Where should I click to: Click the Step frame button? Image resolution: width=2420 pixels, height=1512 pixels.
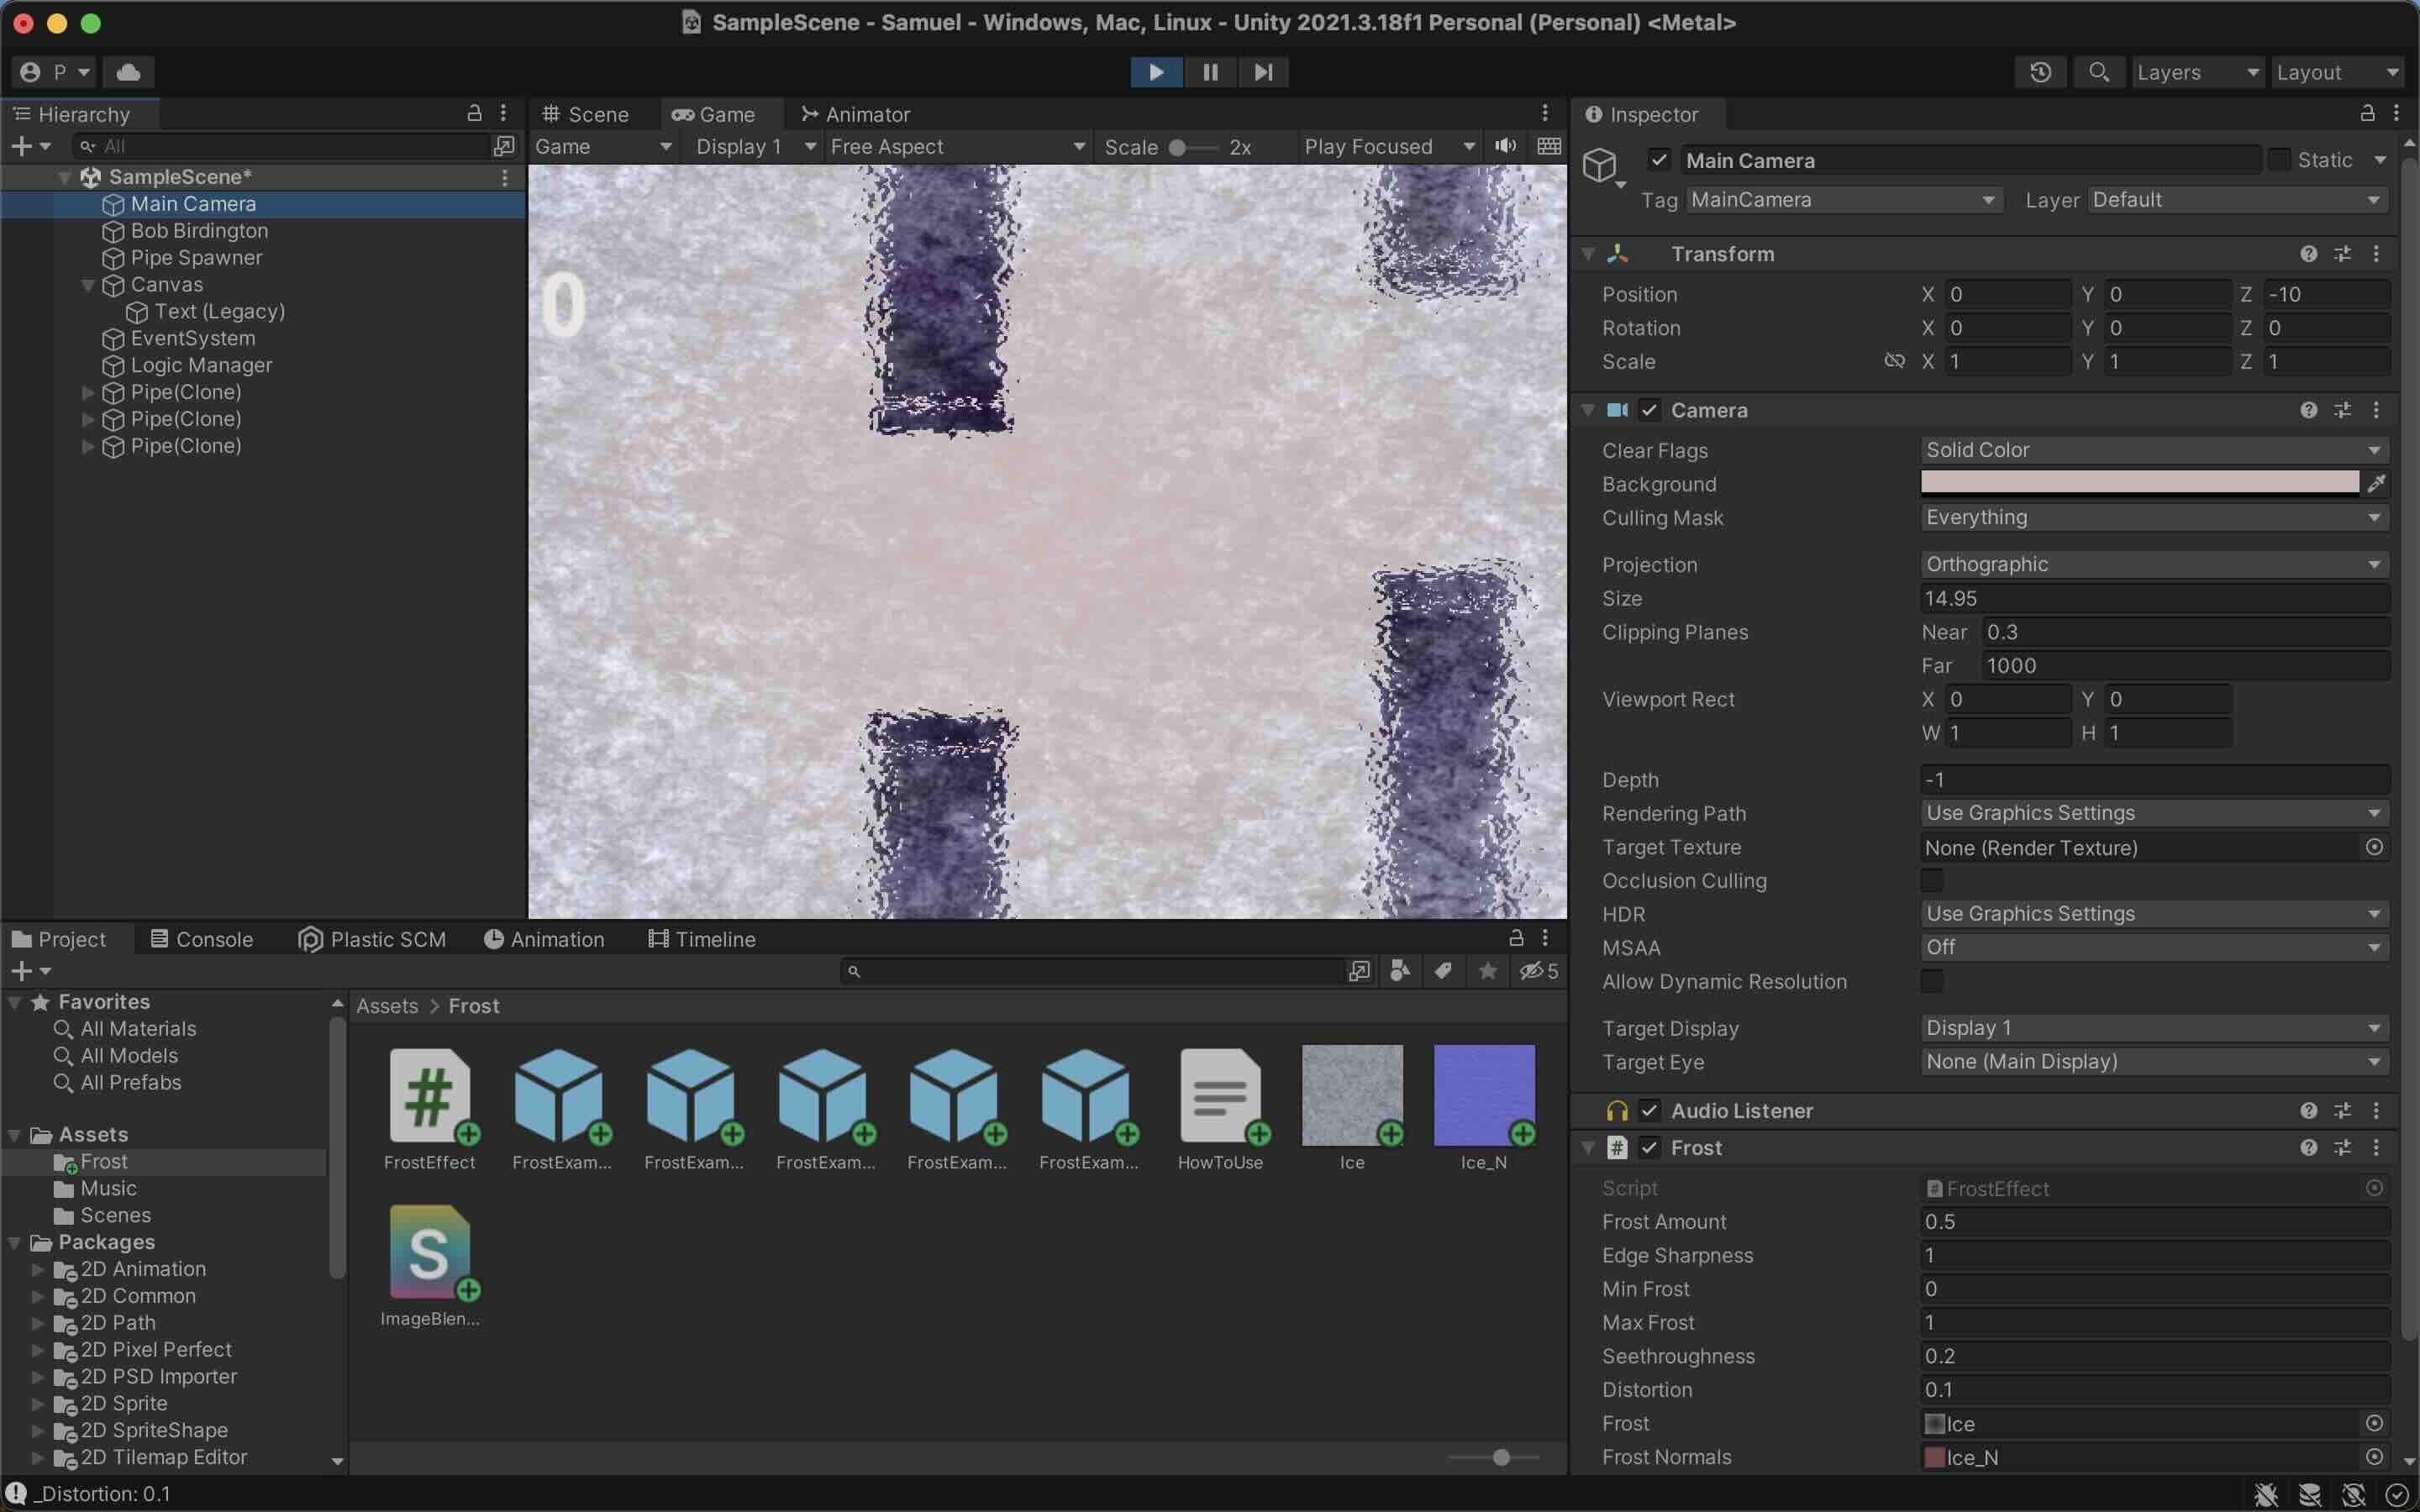(x=1263, y=72)
